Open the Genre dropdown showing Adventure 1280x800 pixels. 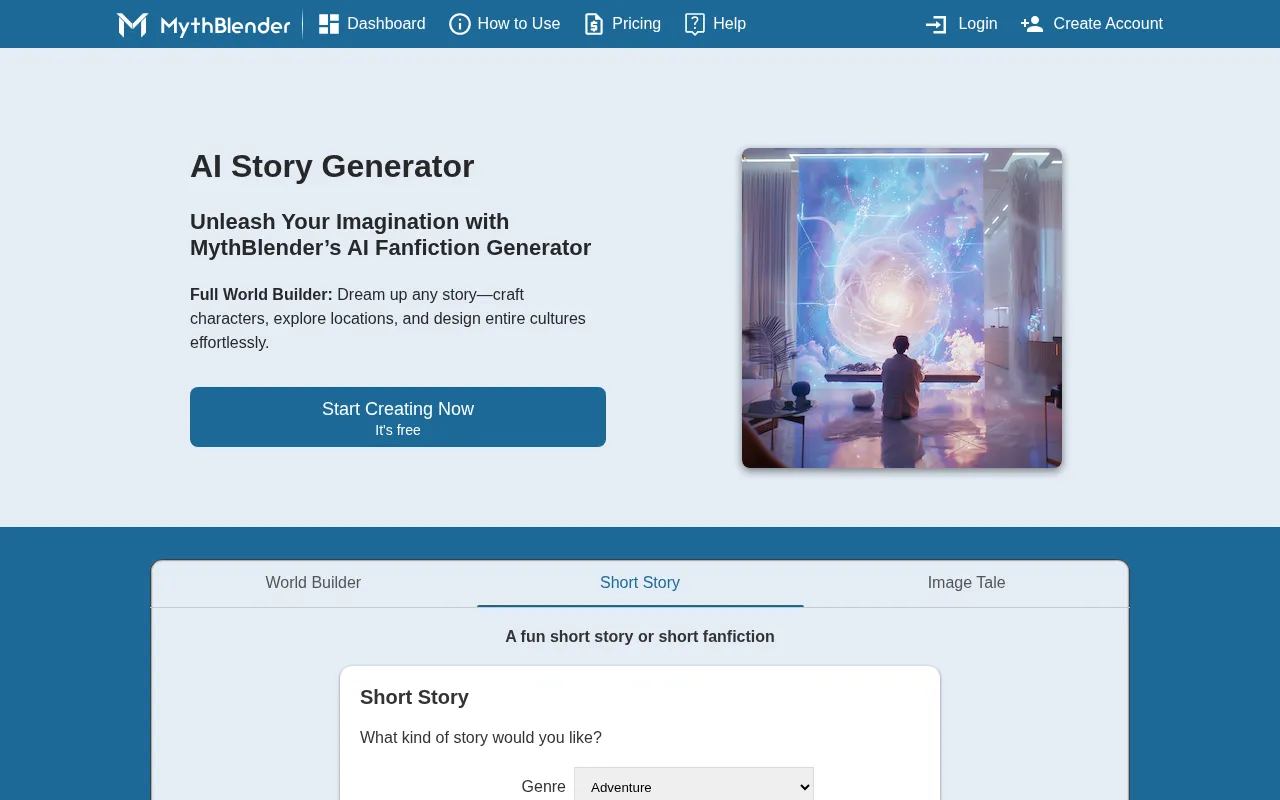(x=694, y=787)
